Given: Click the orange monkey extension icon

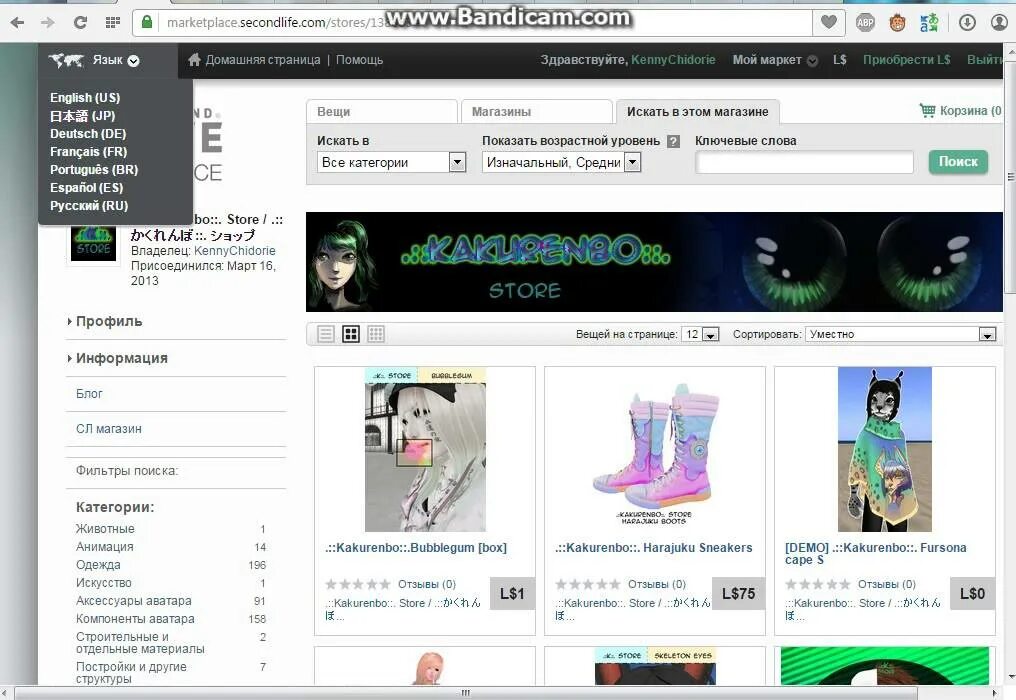Looking at the screenshot, I should [x=897, y=23].
